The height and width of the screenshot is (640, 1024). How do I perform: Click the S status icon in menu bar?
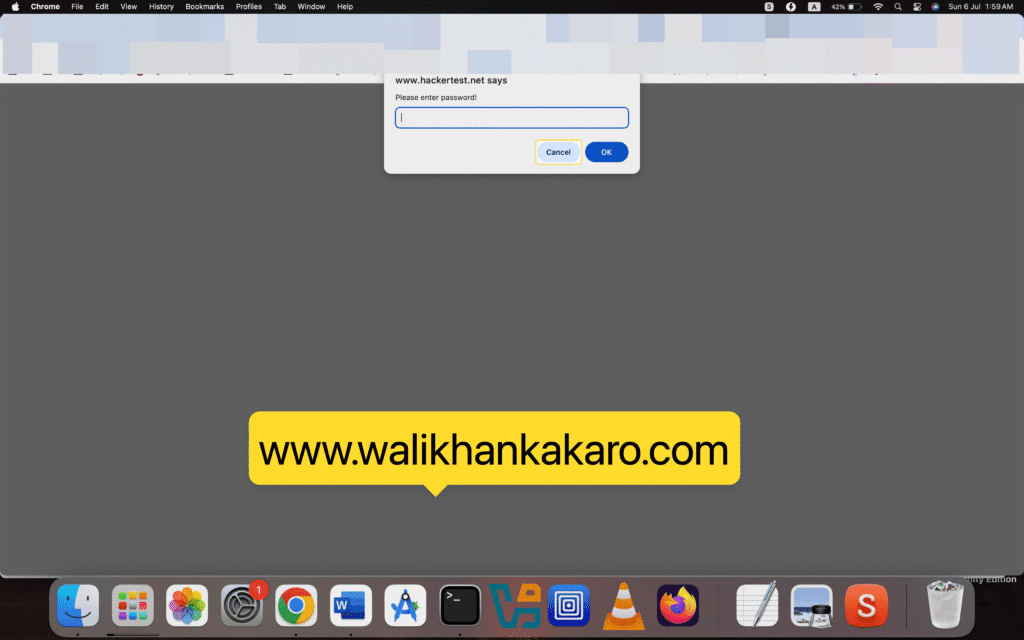coord(769,7)
